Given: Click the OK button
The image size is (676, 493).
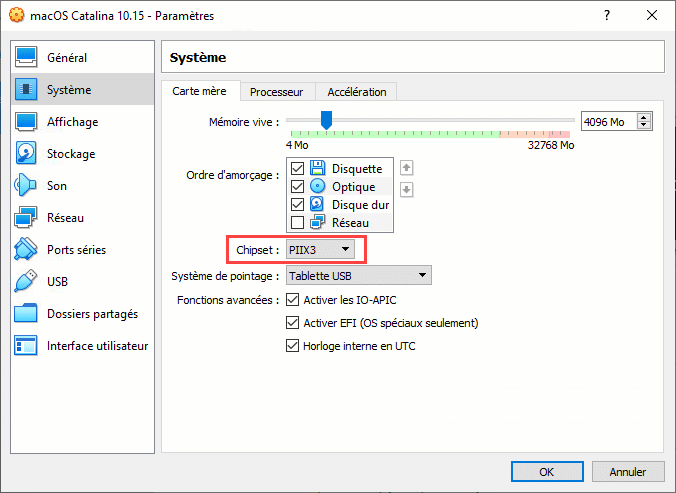Looking at the screenshot, I should click(x=547, y=471).
